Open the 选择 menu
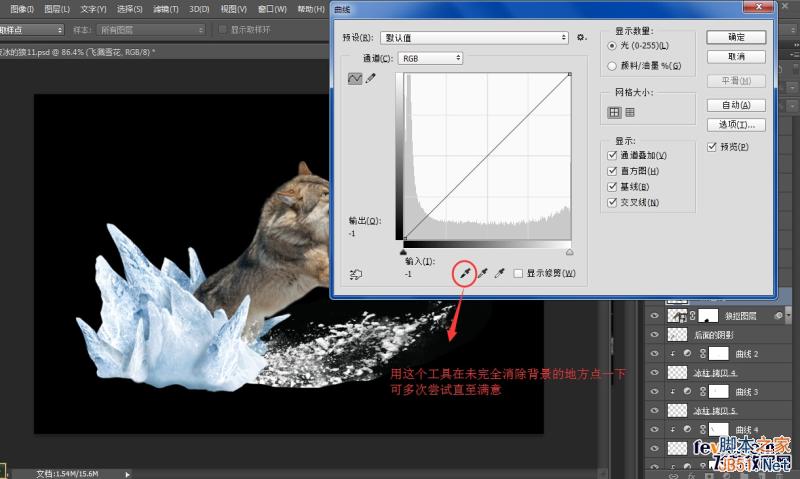 point(130,9)
